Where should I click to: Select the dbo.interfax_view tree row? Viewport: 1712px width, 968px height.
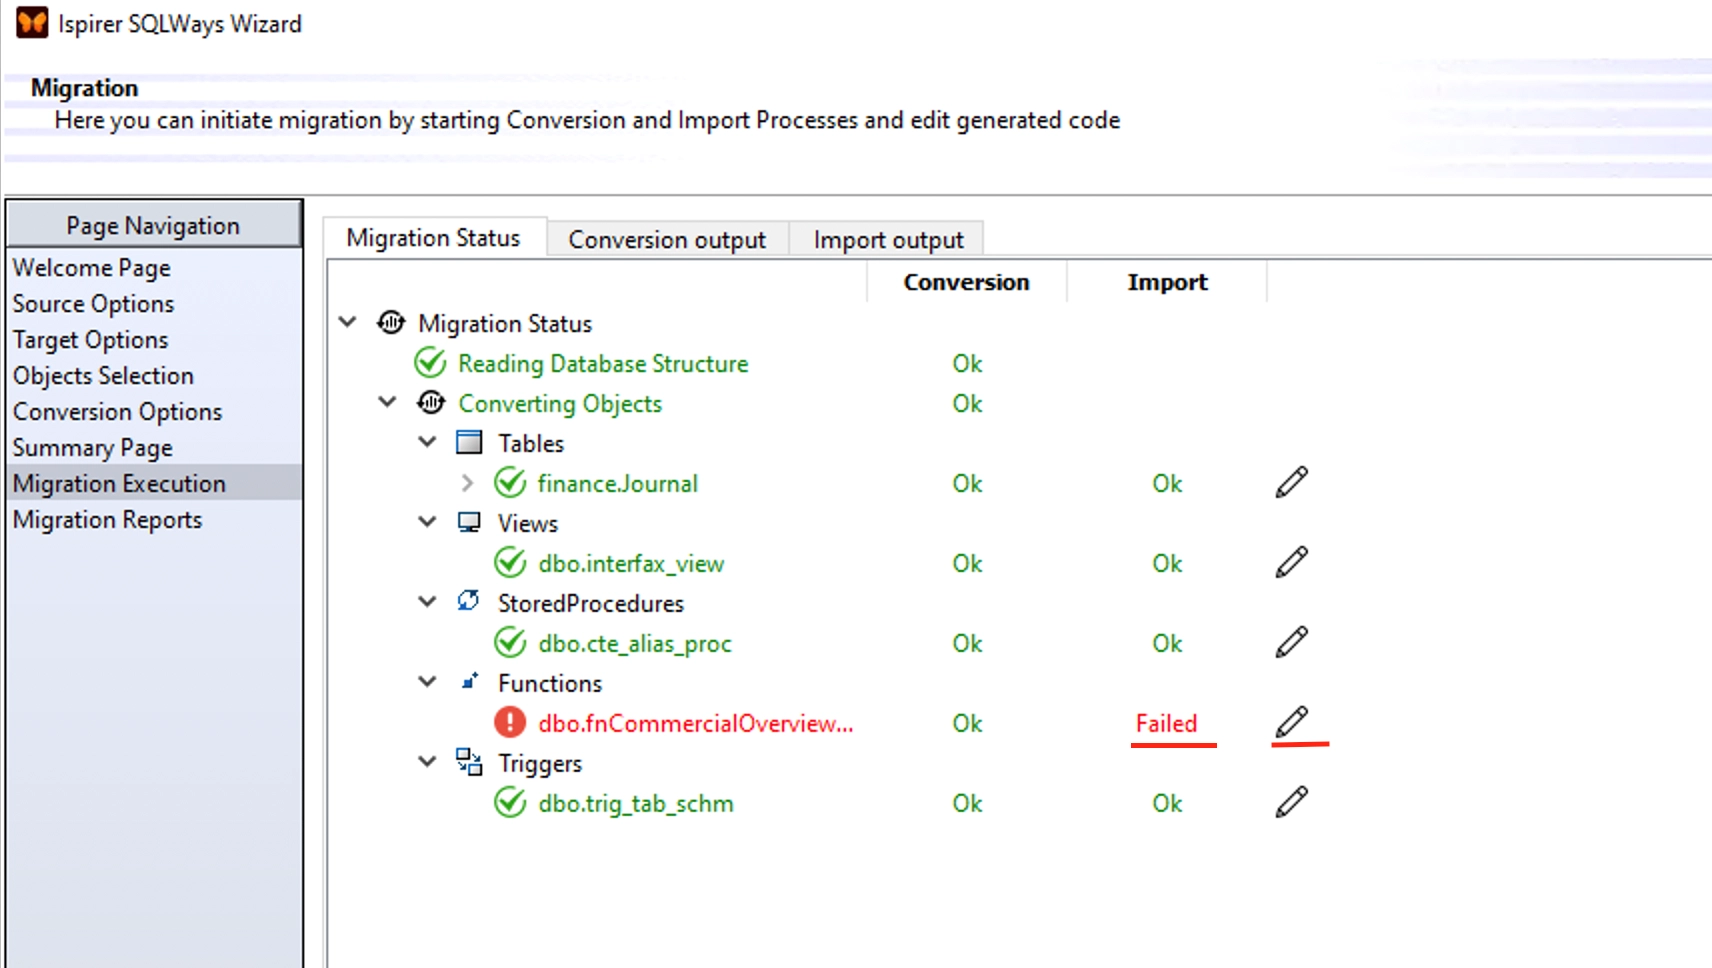[x=631, y=563]
